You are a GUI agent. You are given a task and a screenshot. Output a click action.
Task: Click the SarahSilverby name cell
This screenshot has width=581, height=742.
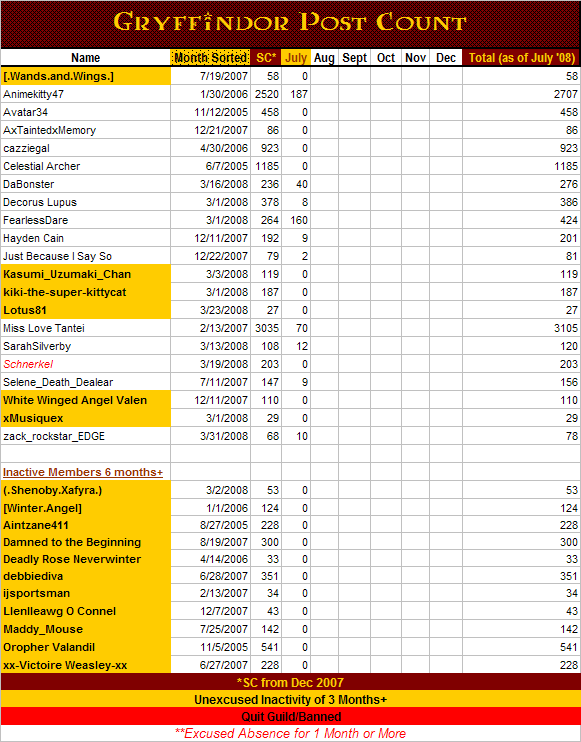pos(86,346)
